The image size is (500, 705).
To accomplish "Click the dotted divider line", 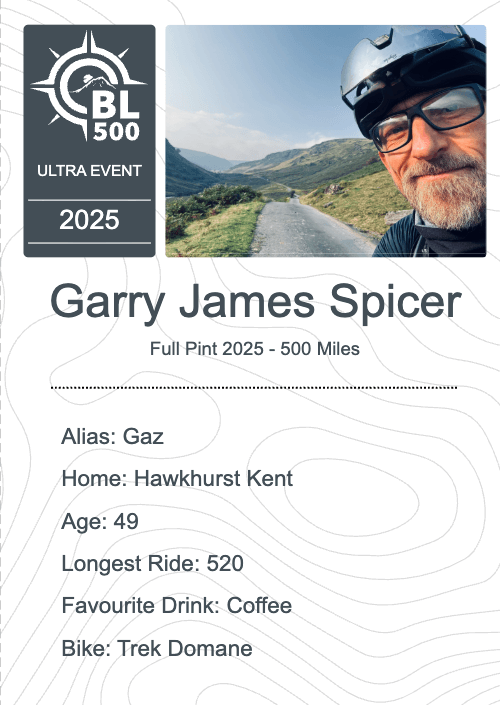I will pos(254,387).
